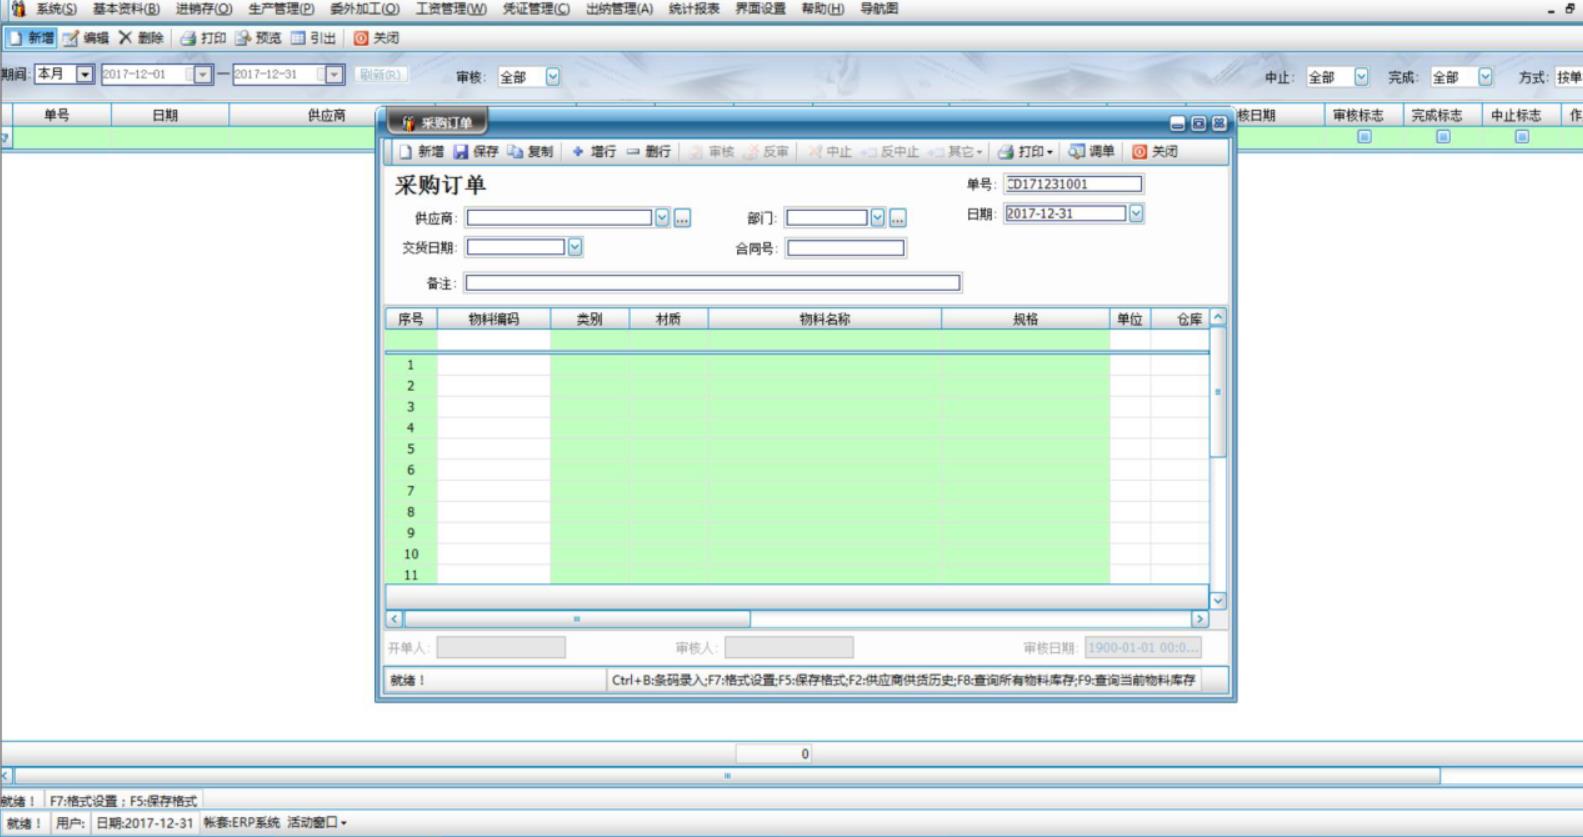Maximize the 采购订单 dialog window
Screen dimensions: 1583x837
1198,123
